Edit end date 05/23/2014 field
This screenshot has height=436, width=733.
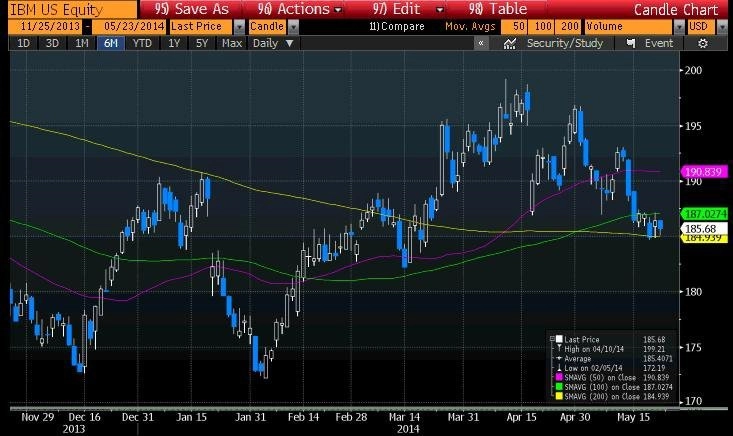click(129, 27)
